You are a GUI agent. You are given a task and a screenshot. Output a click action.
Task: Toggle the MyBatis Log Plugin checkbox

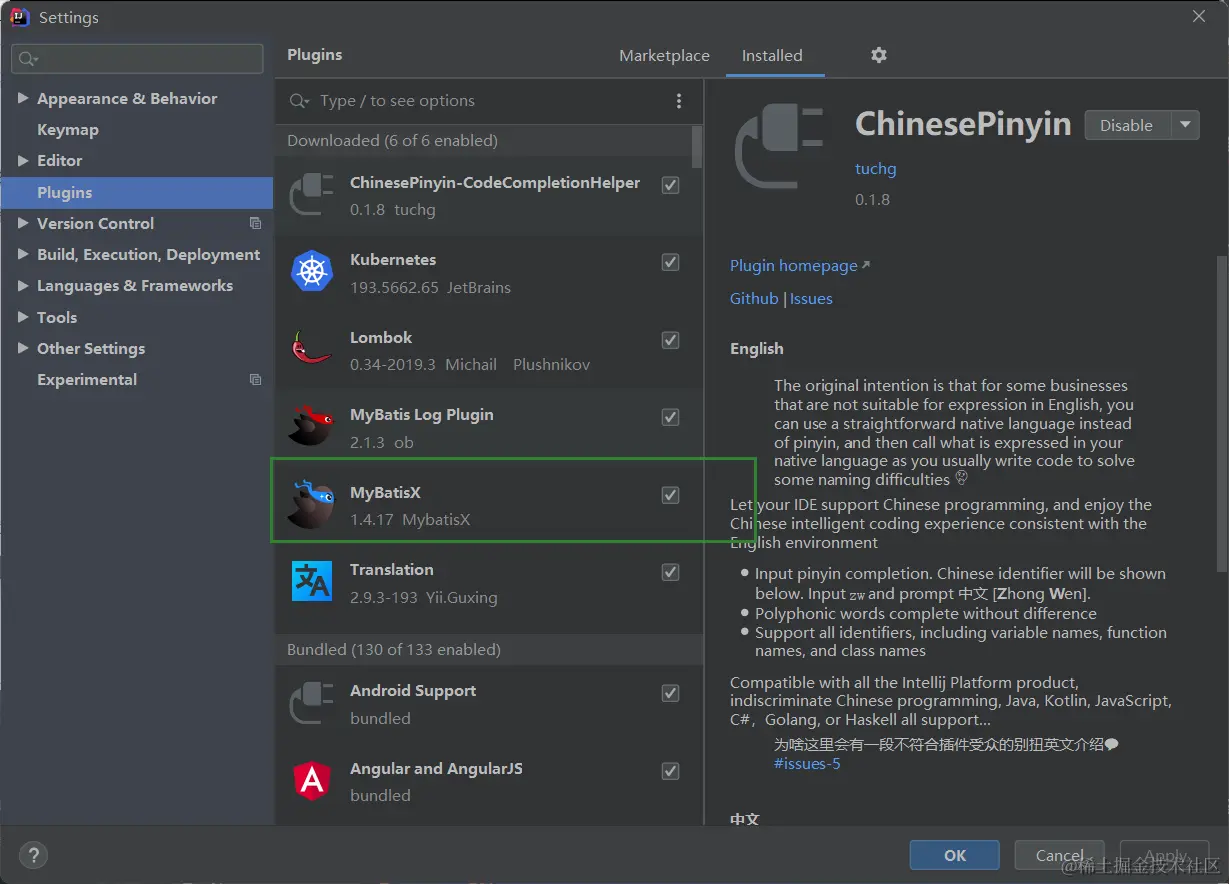671,417
